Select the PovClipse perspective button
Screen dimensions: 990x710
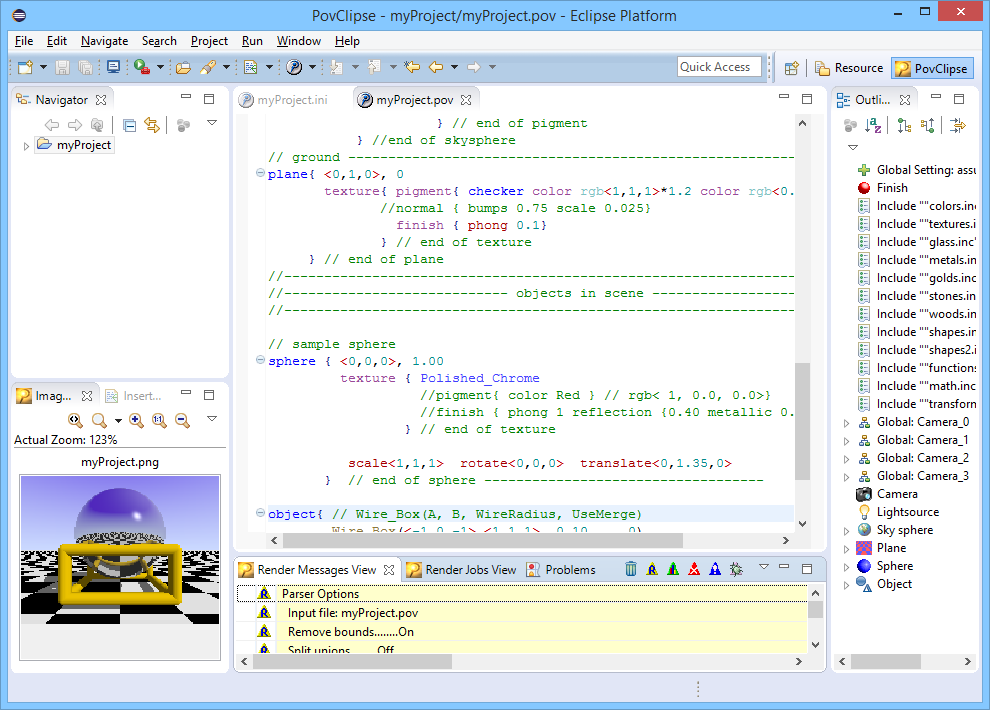pos(933,68)
